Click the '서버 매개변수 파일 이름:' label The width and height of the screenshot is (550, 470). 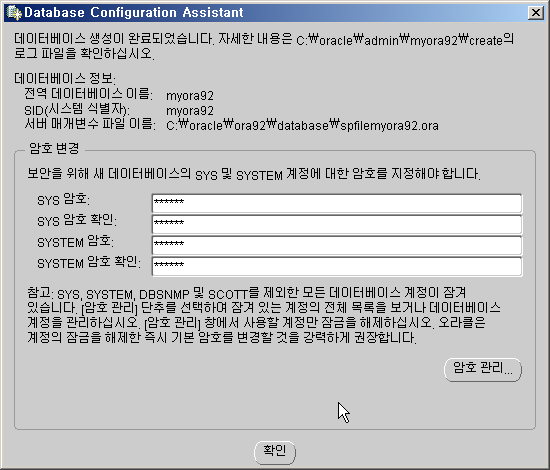tap(90, 124)
